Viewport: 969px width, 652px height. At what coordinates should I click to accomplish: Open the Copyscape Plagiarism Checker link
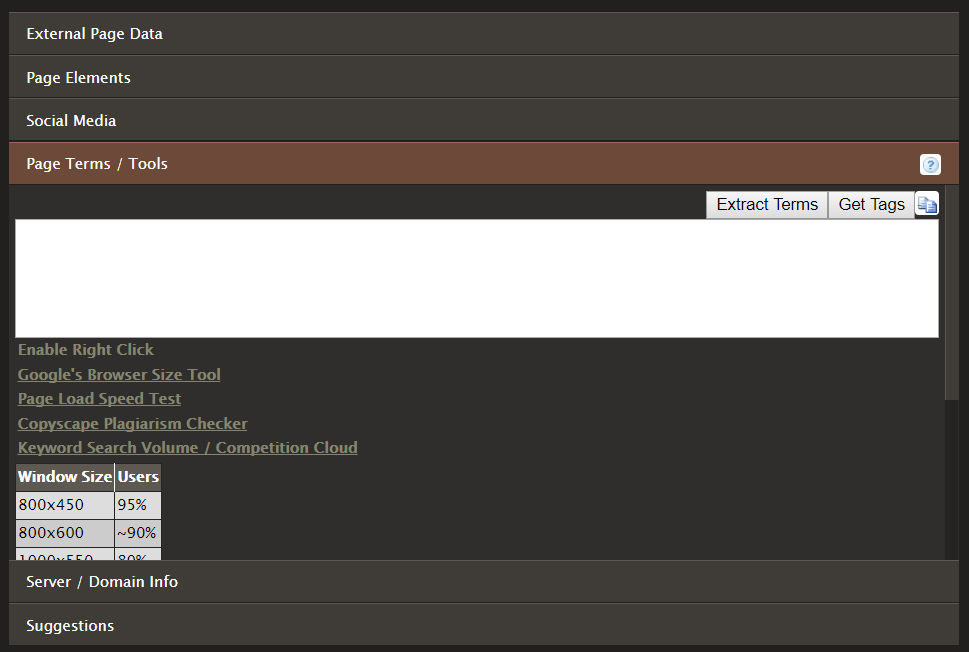point(132,424)
